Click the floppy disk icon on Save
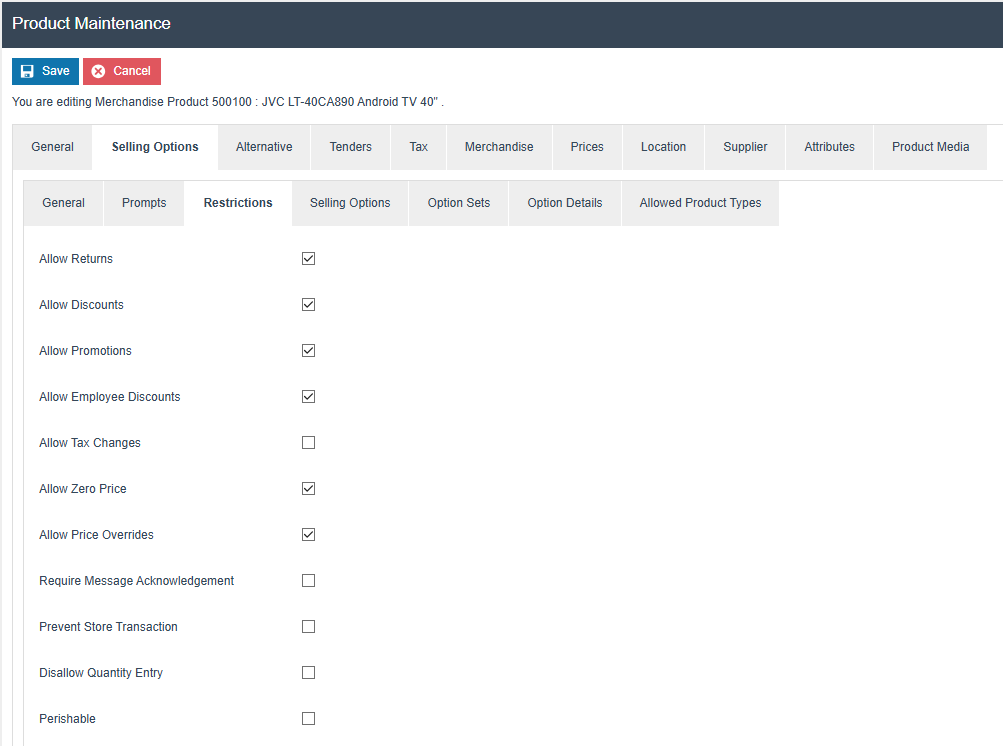This screenshot has width=1003, height=746. click(27, 71)
